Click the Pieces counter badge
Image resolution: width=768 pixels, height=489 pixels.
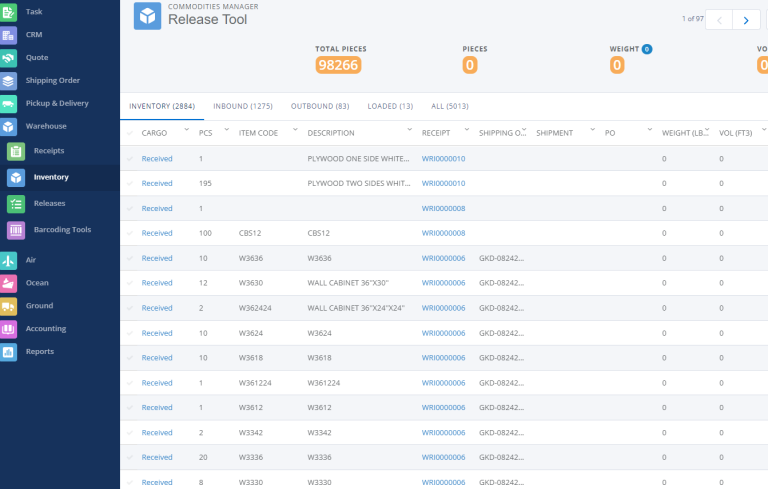(x=470, y=65)
